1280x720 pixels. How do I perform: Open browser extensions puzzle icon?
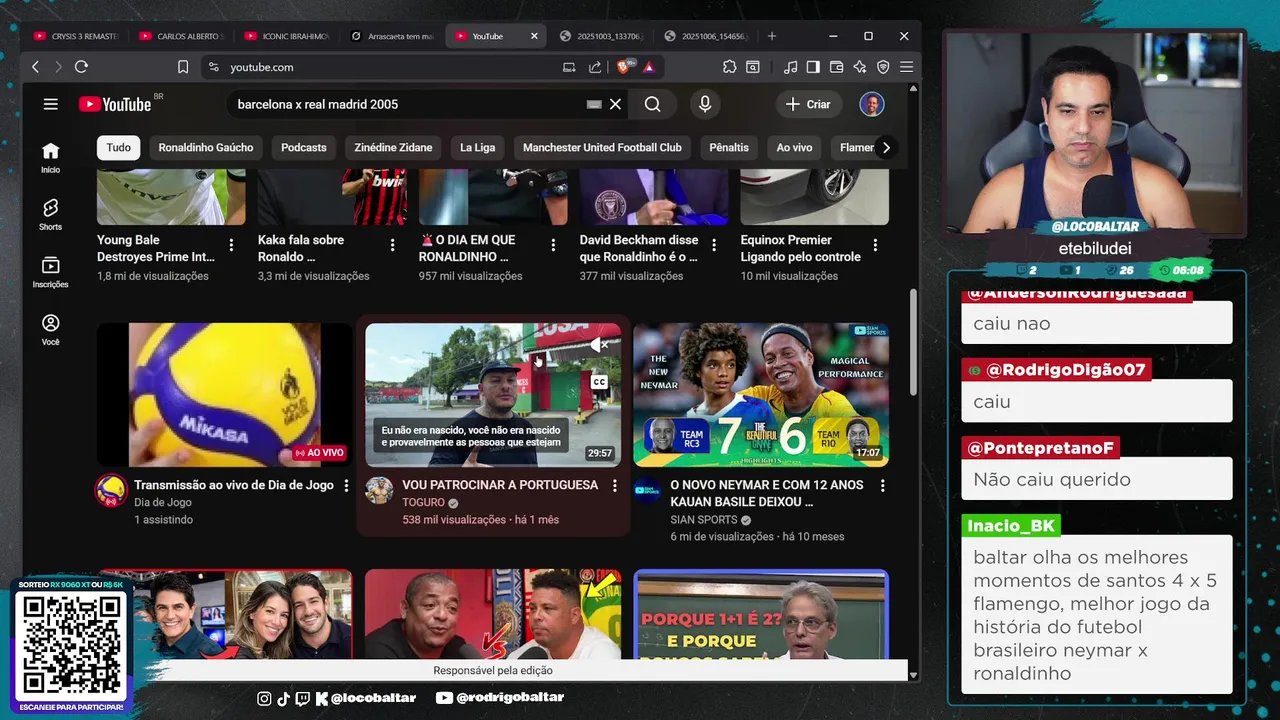click(x=729, y=67)
